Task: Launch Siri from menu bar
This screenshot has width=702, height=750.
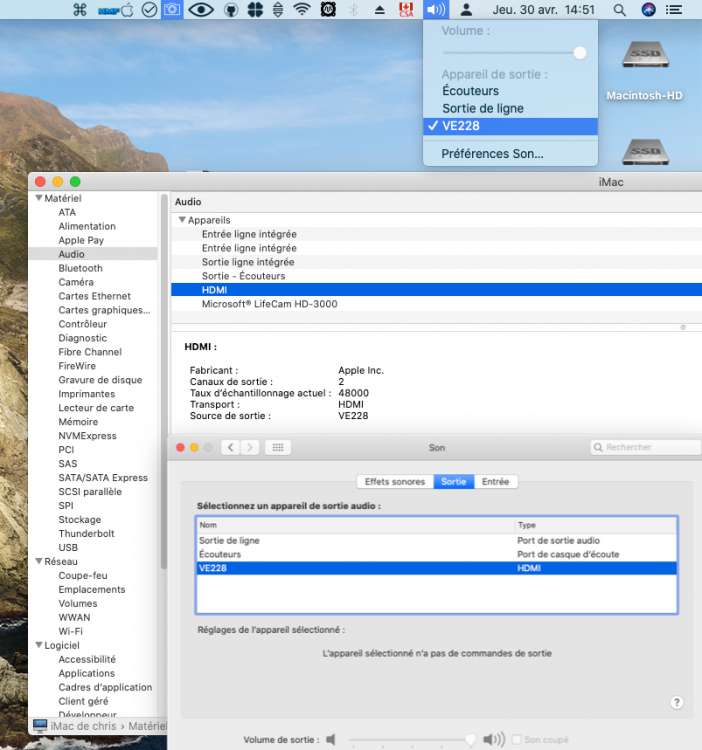Action: point(648,10)
